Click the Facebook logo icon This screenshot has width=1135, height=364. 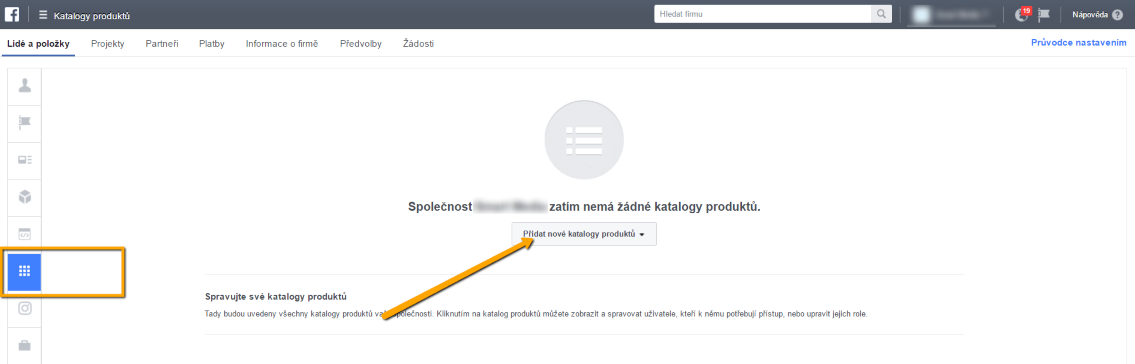12,14
